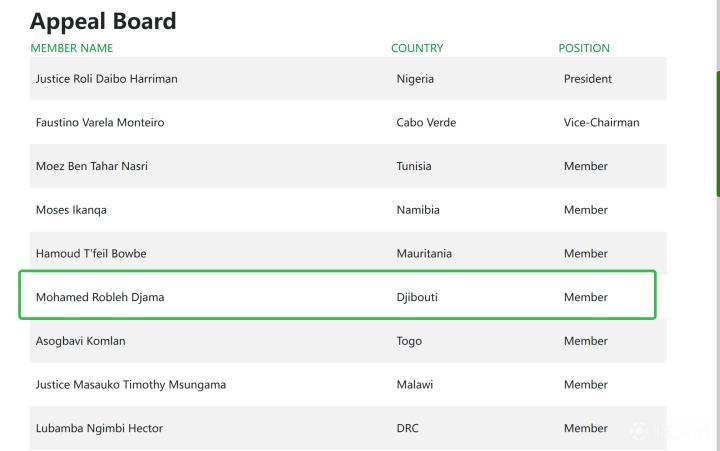Click the vertical page scrollbar
Screen dimensions: 720x451
pos(716,134)
